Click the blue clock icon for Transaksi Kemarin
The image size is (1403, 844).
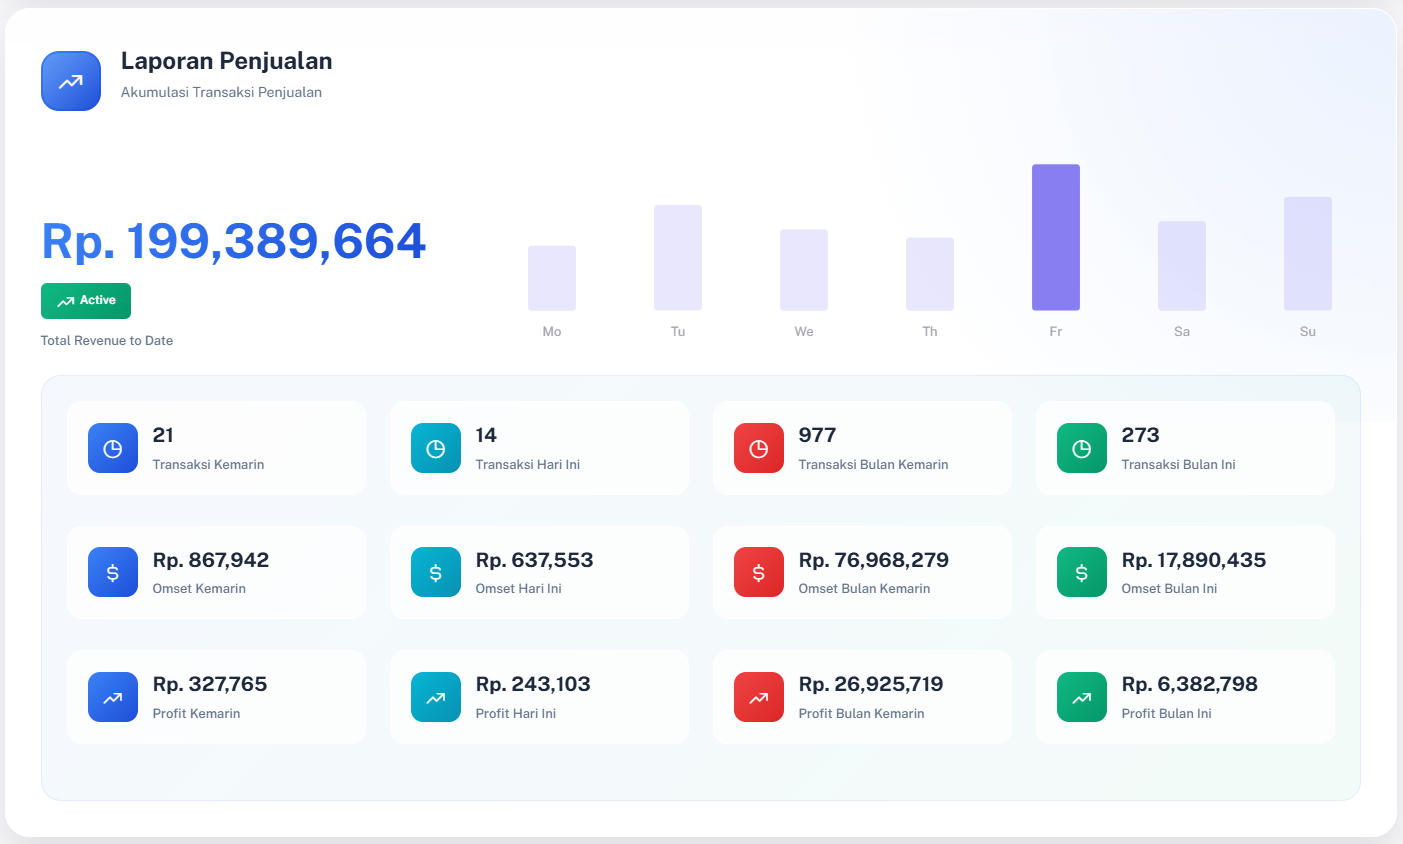coord(113,448)
